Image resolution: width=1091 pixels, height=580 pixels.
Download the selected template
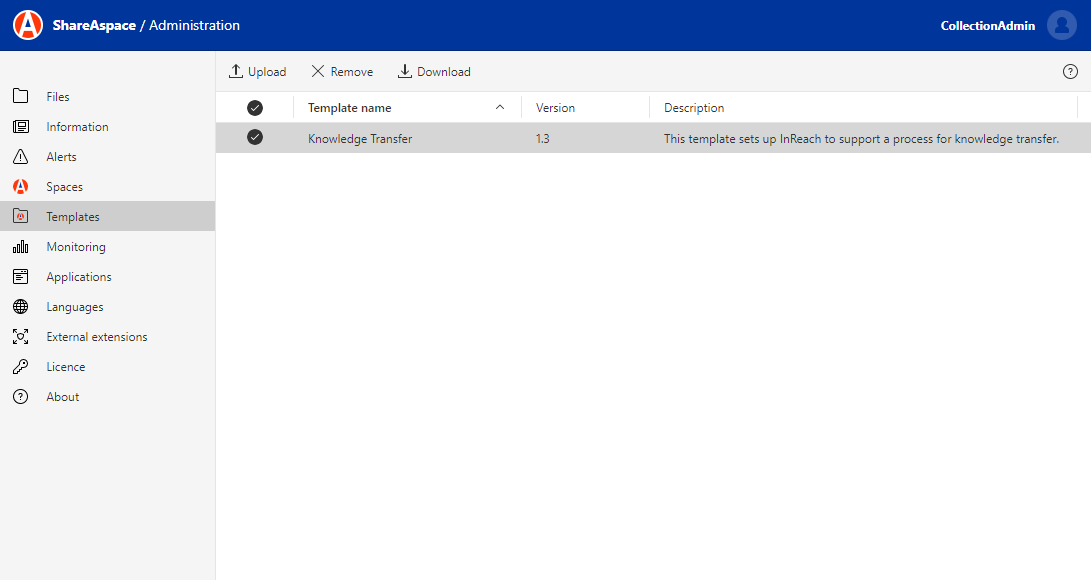click(x=434, y=72)
